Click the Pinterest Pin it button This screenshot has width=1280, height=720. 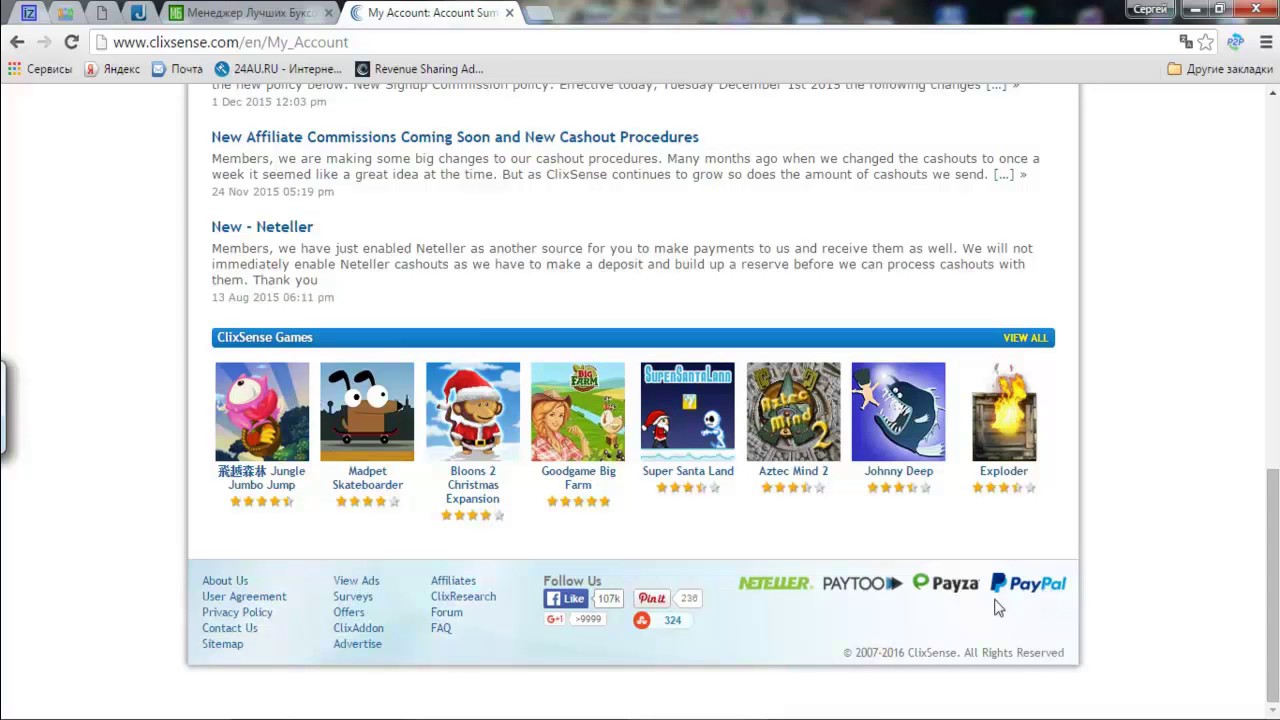click(x=652, y=599)
